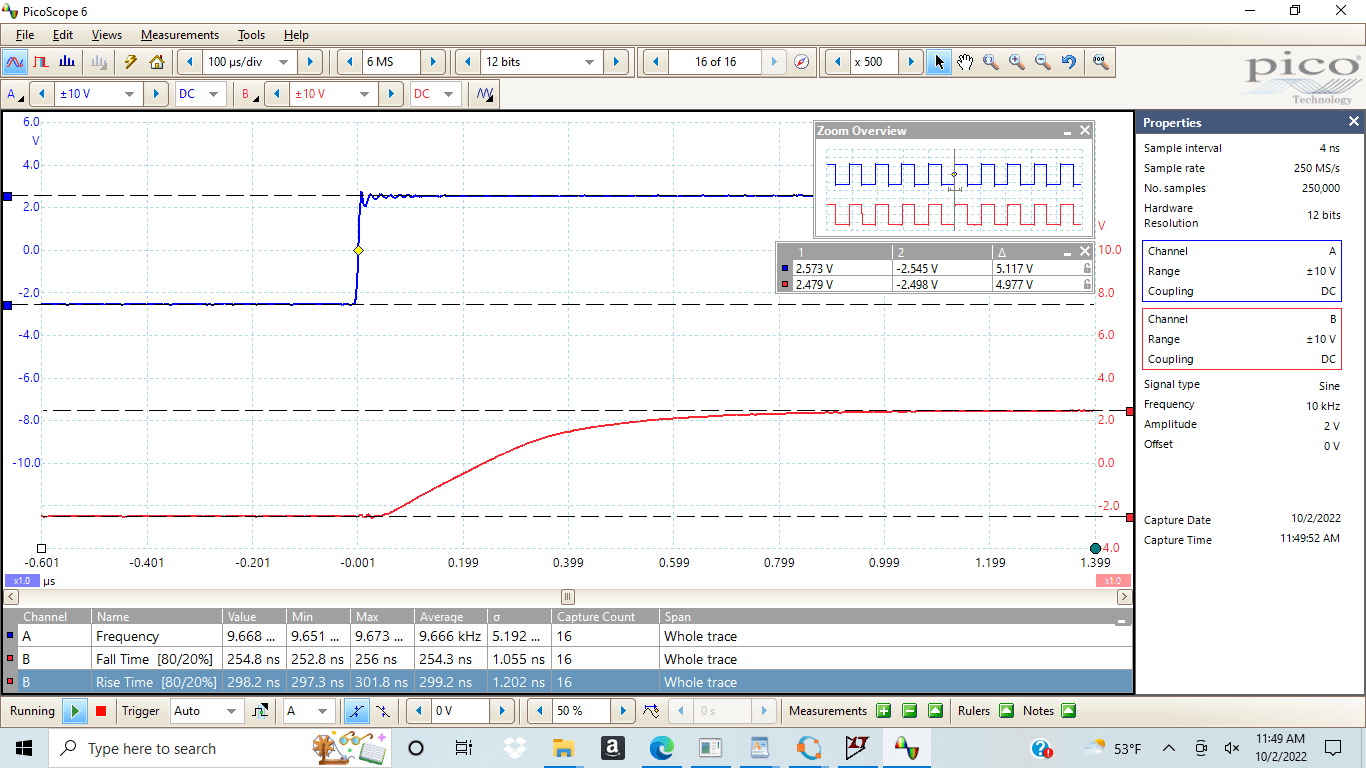Increase timebase with right arrow
Image resolution: width=1366 pixels, height=768 pixels.
(x=311, y=62)
